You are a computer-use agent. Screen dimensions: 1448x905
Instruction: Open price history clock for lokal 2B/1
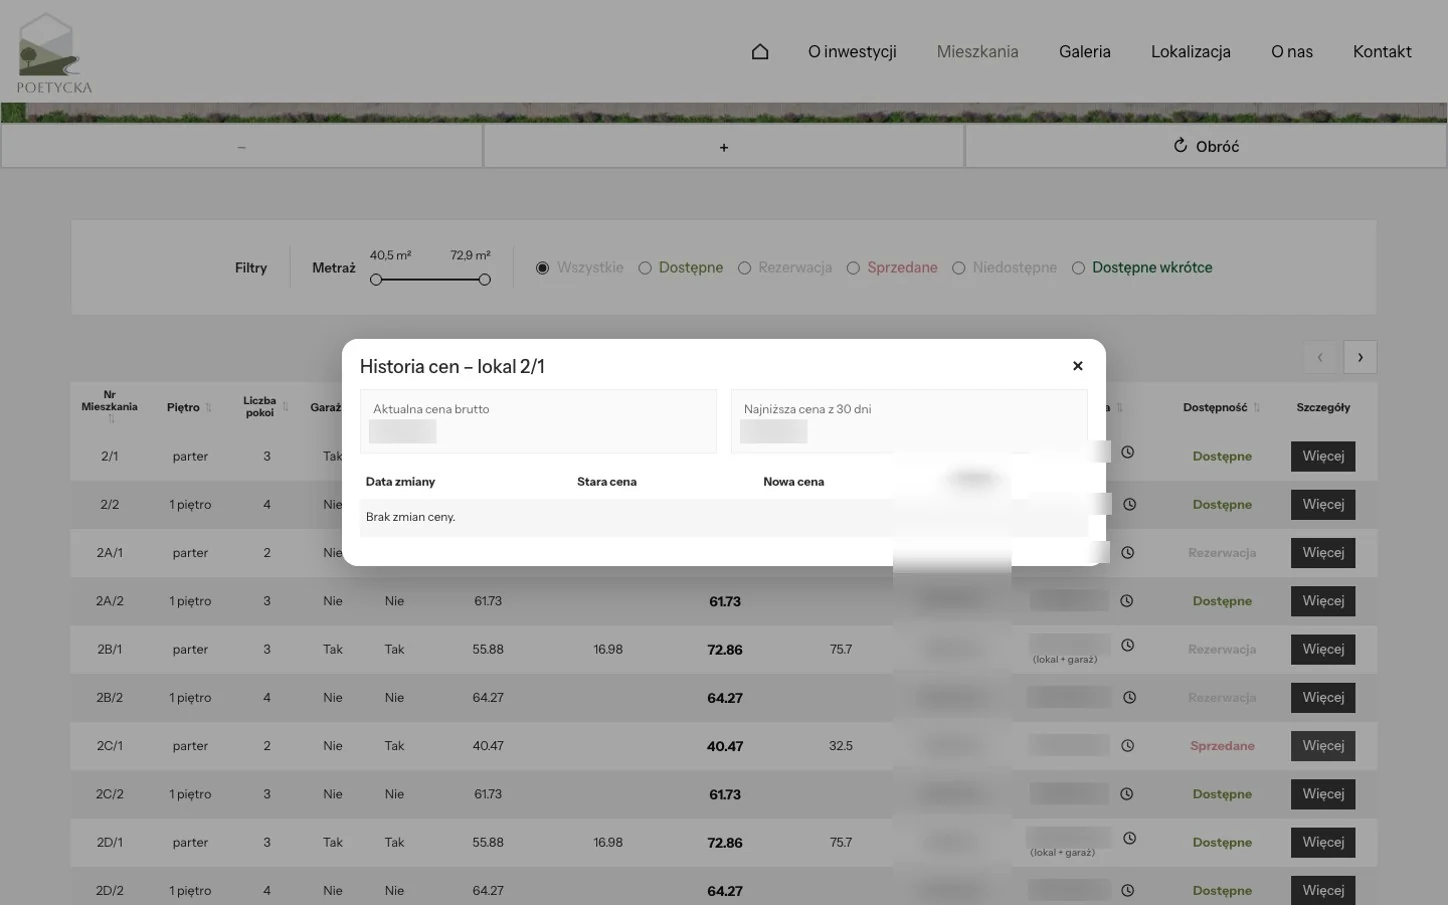pyautogui.click(x=1127, y=645)
